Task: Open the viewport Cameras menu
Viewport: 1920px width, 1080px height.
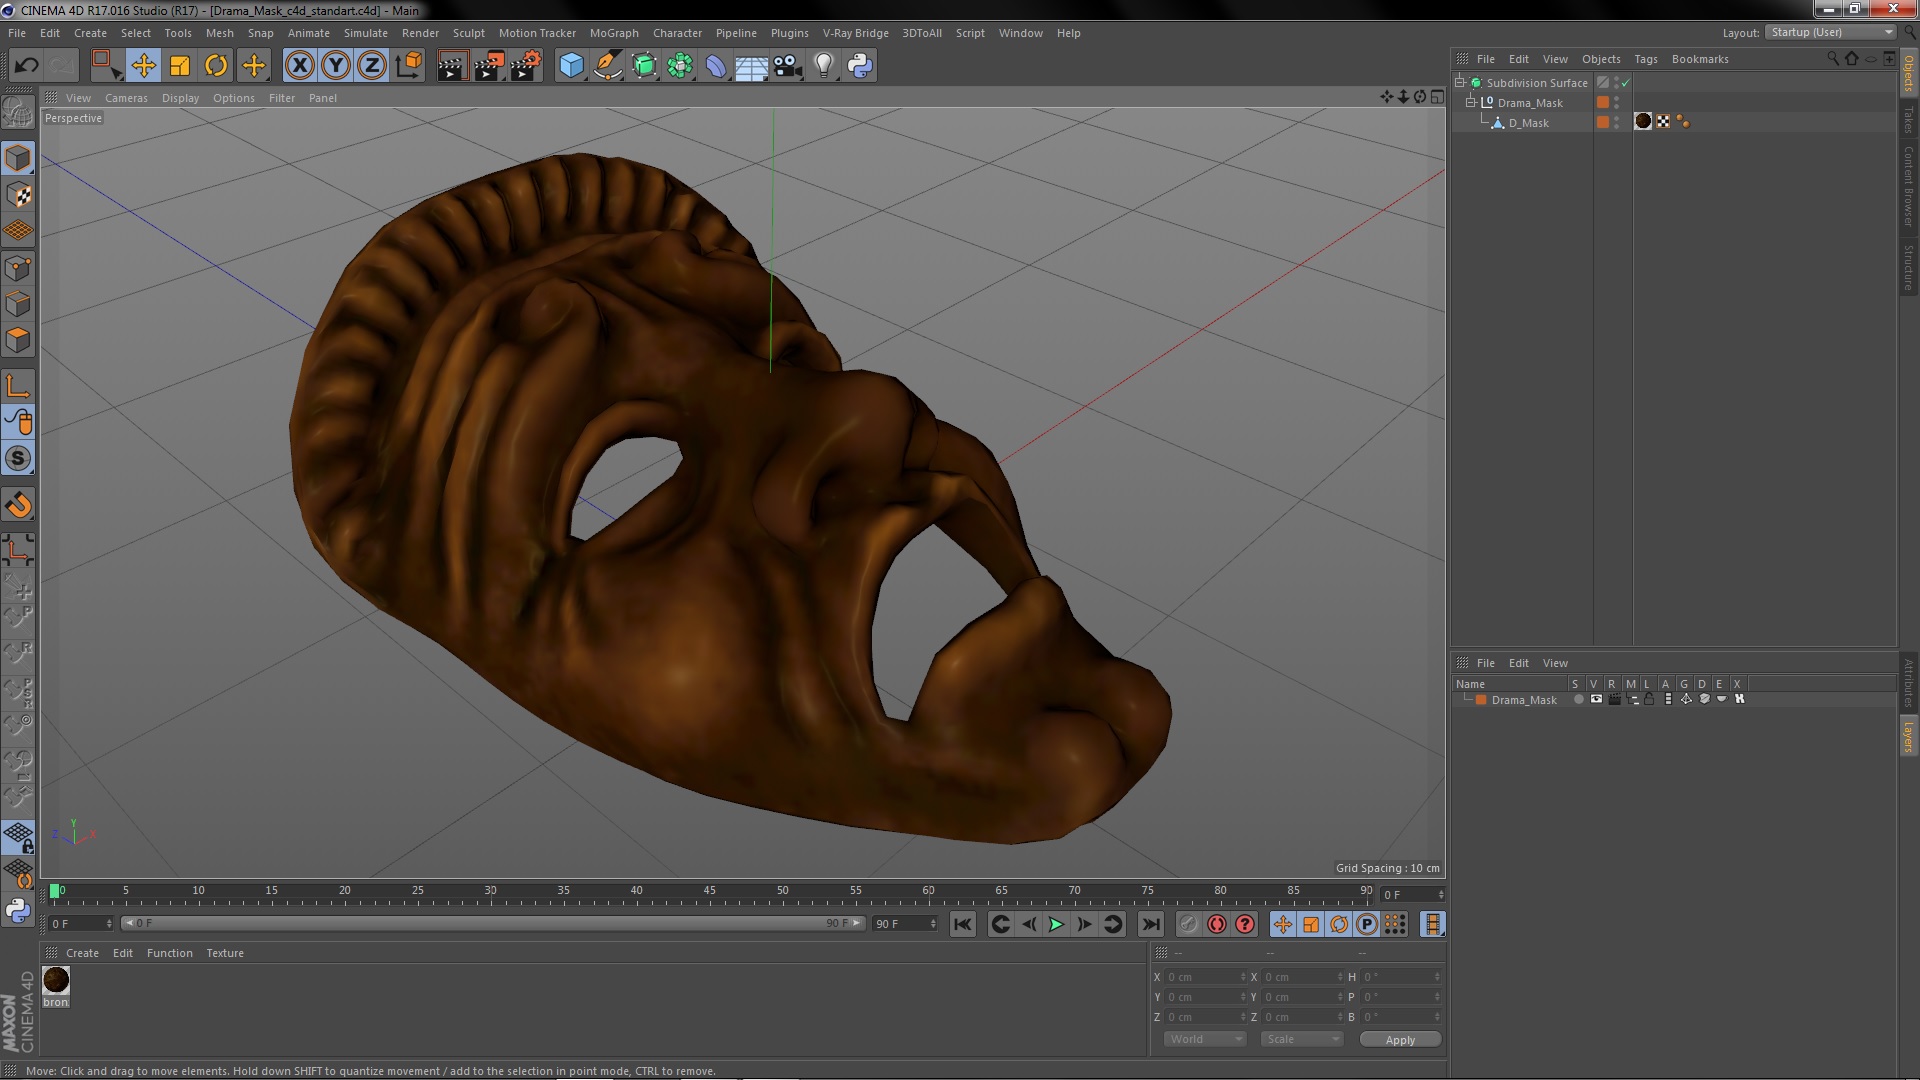Action: [126, 98]
